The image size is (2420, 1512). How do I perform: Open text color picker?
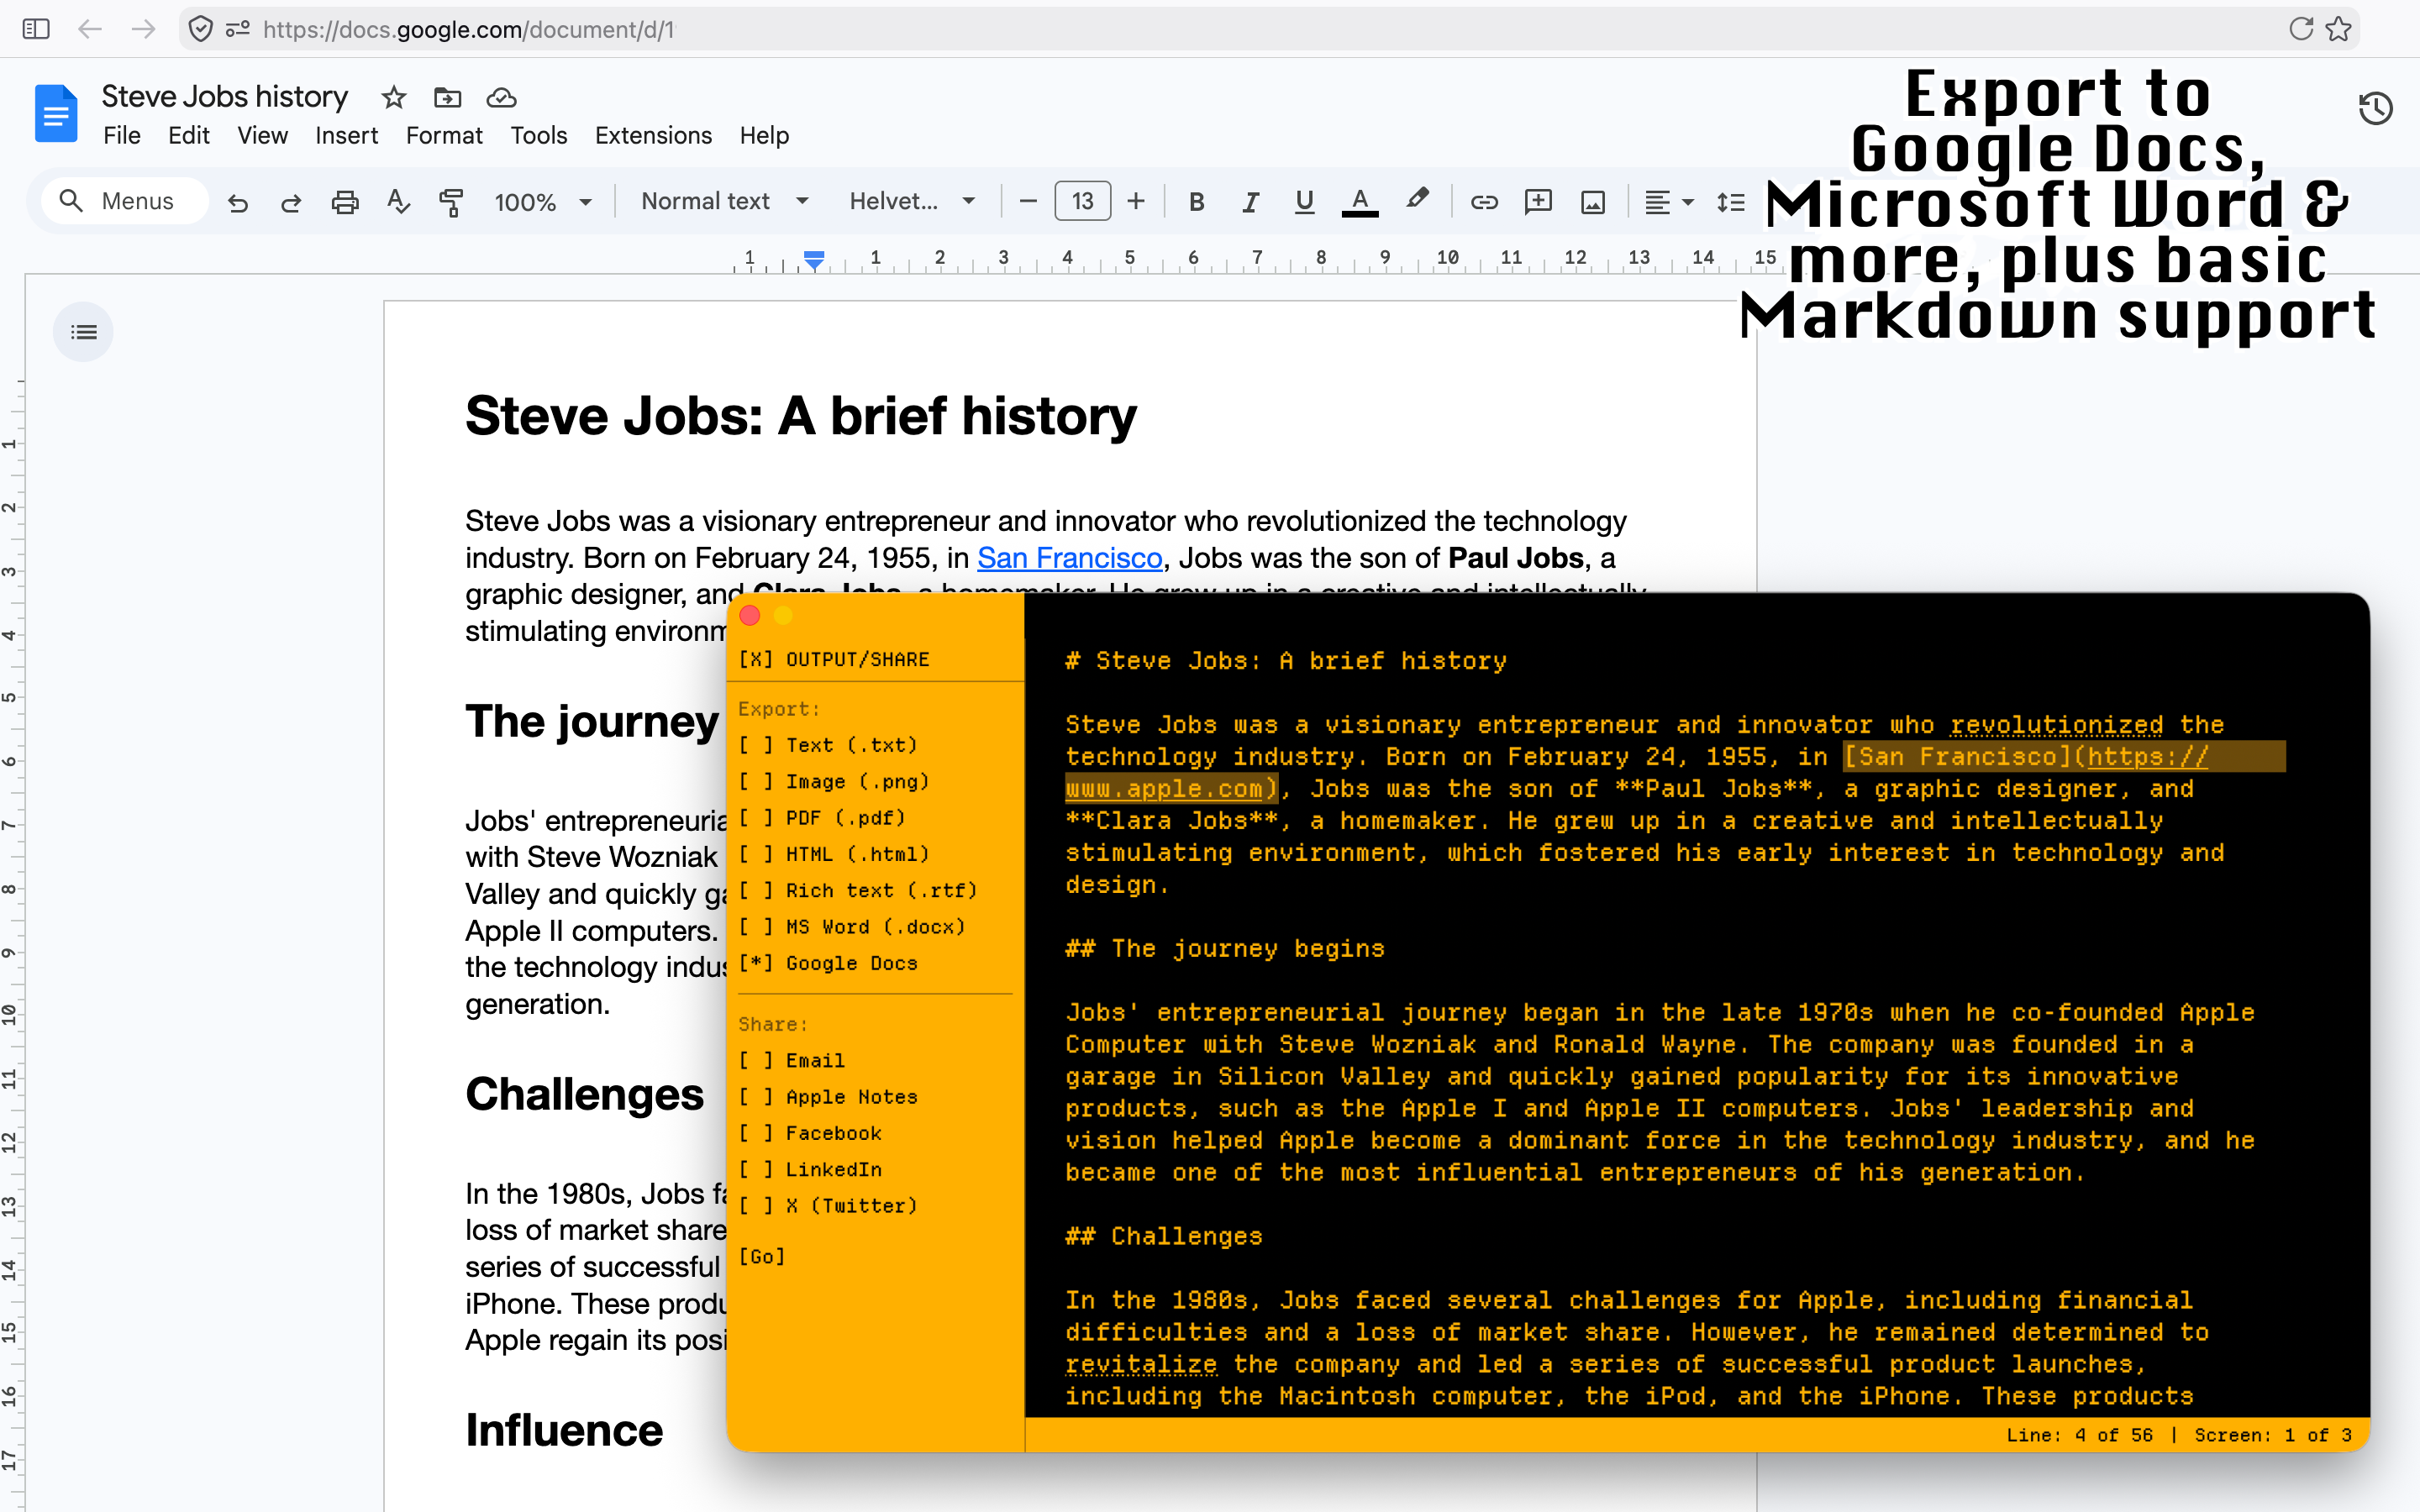coord(1359,202)
